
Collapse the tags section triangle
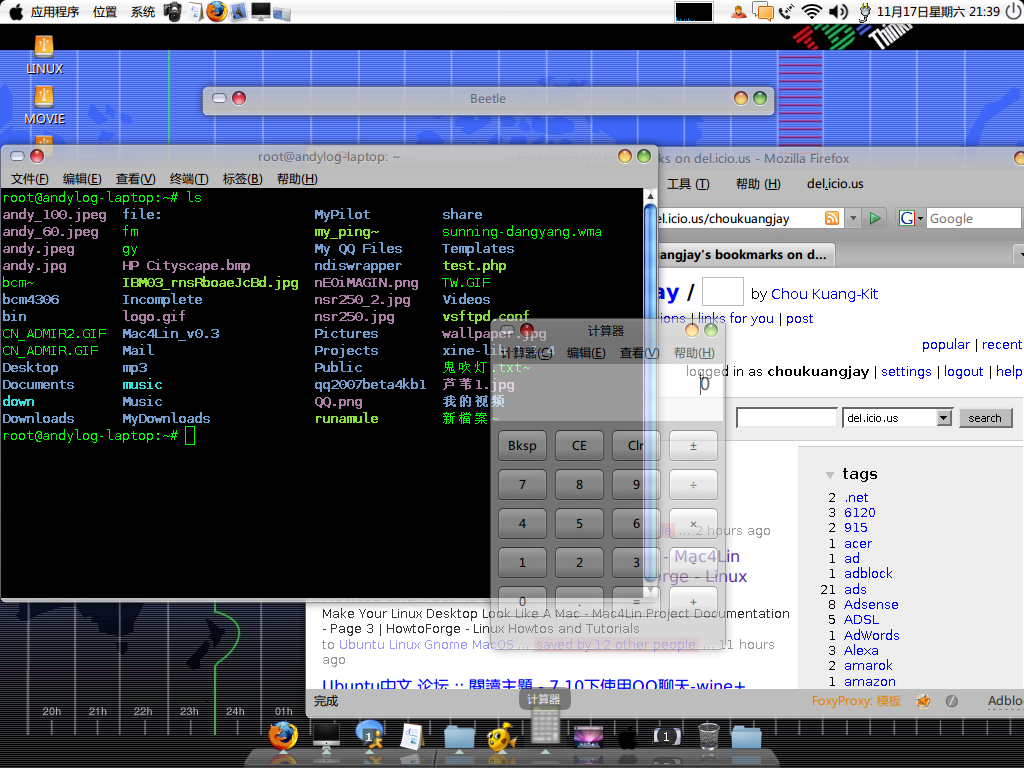(829, 475)
